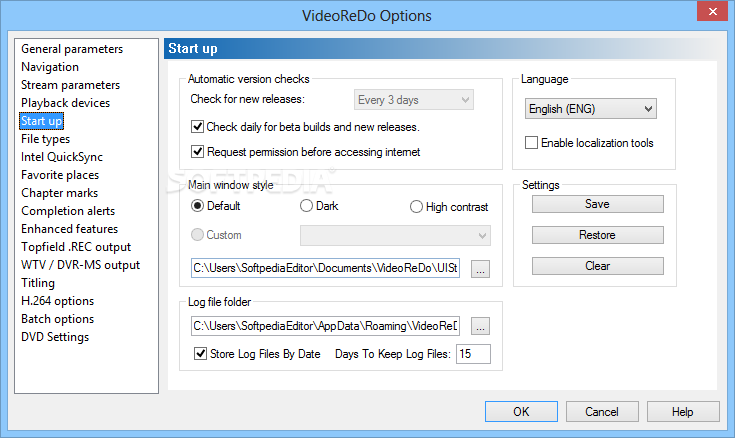Toggle daily check for beta builds

(x=197, y=127)
